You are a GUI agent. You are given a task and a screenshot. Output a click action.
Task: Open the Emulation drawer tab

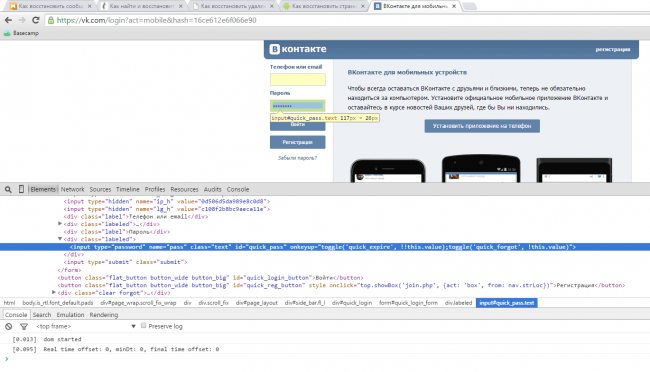click(x=70, y=315)
